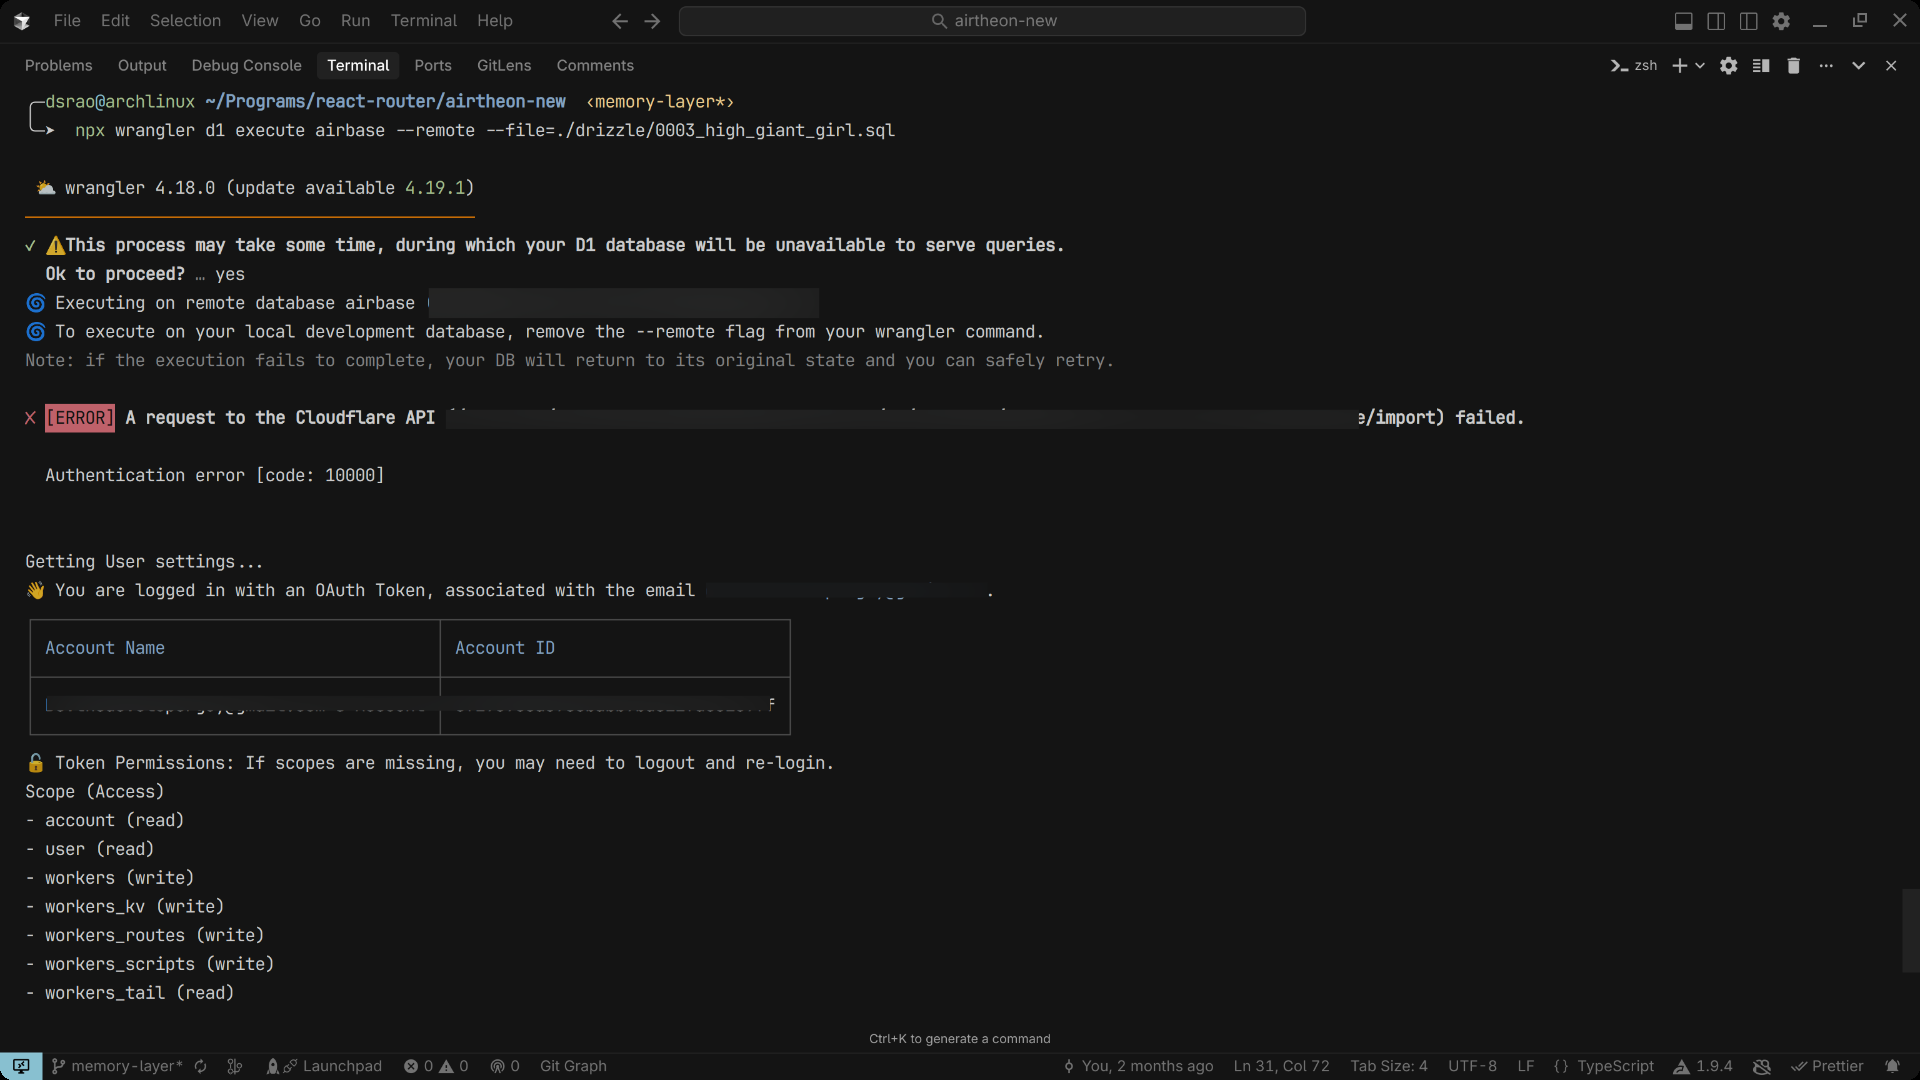This screenshot has width=1920, height=1080.
Task: Kill the terminal using the trash icon
Action: pos(1793,65)
